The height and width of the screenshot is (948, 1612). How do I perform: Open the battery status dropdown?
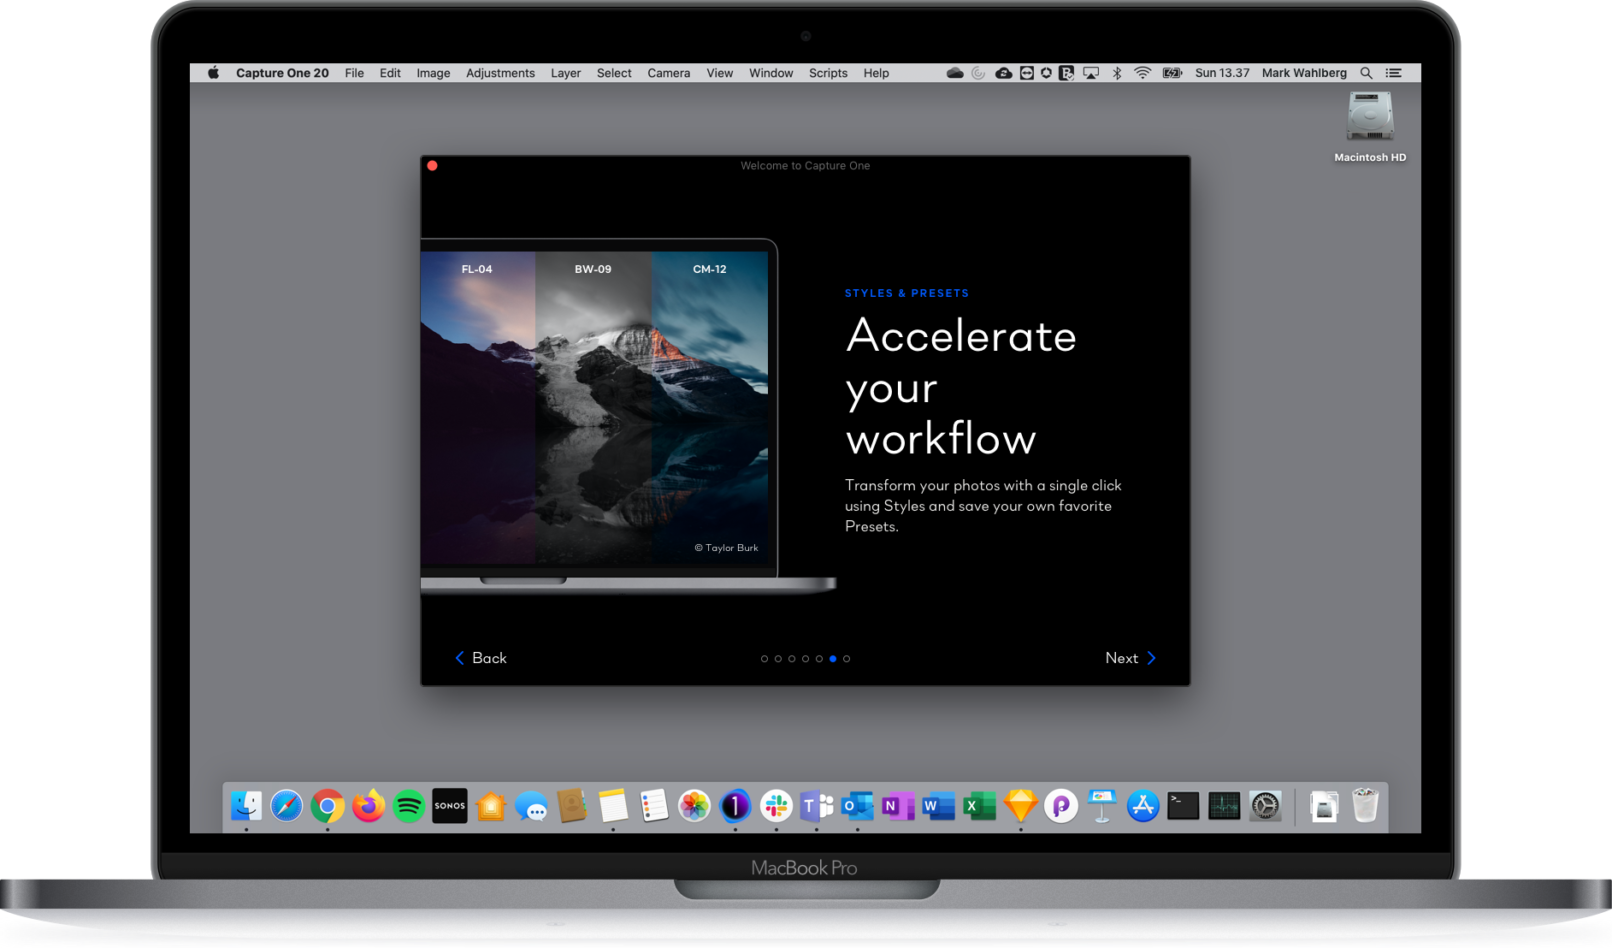1172,72
